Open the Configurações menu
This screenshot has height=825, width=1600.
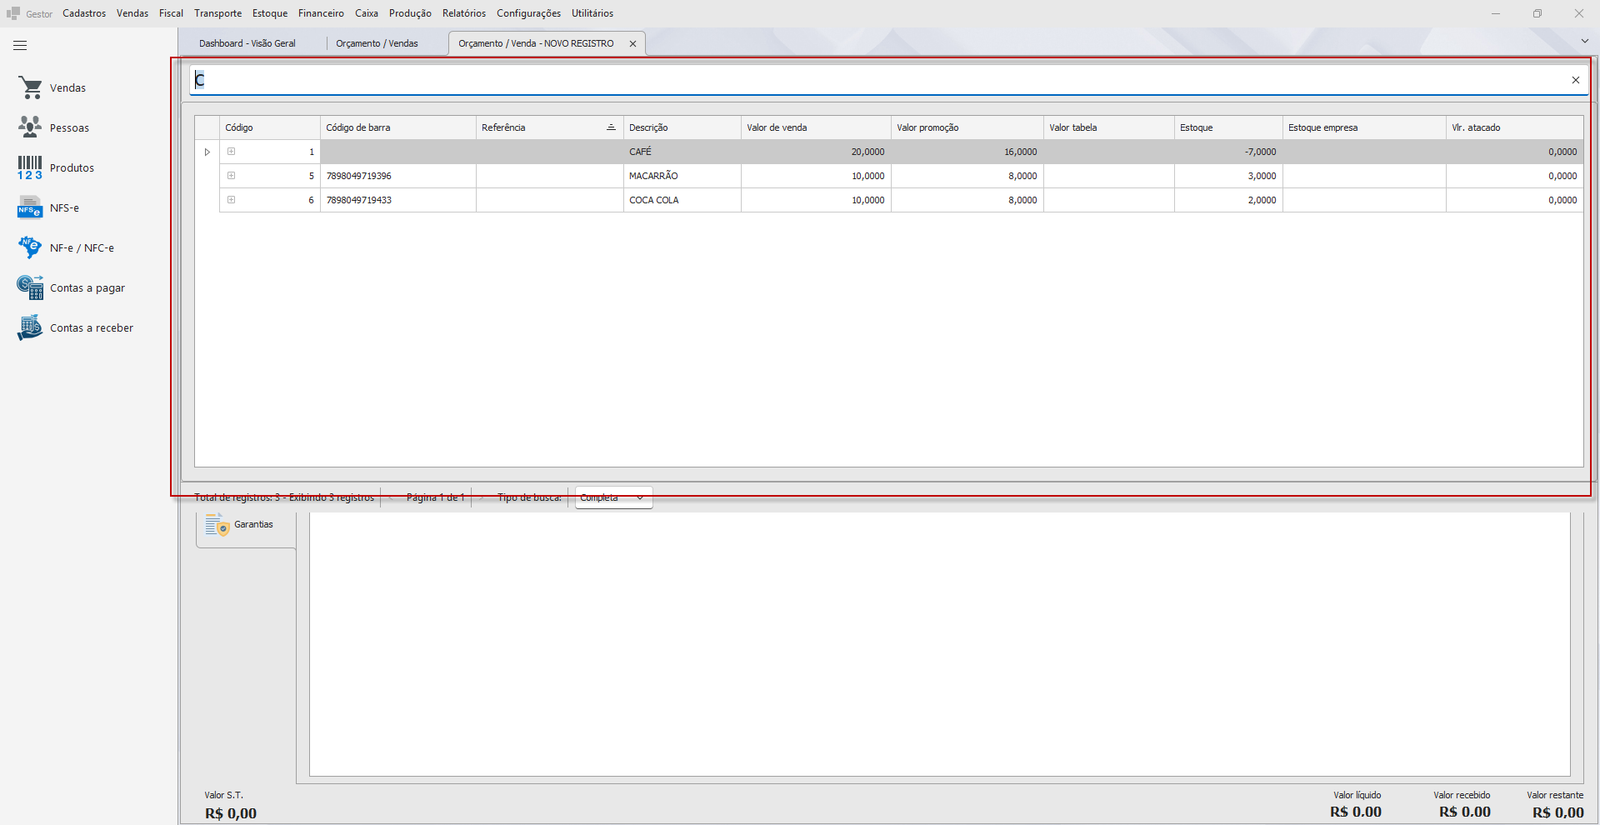tap(529, 13)
